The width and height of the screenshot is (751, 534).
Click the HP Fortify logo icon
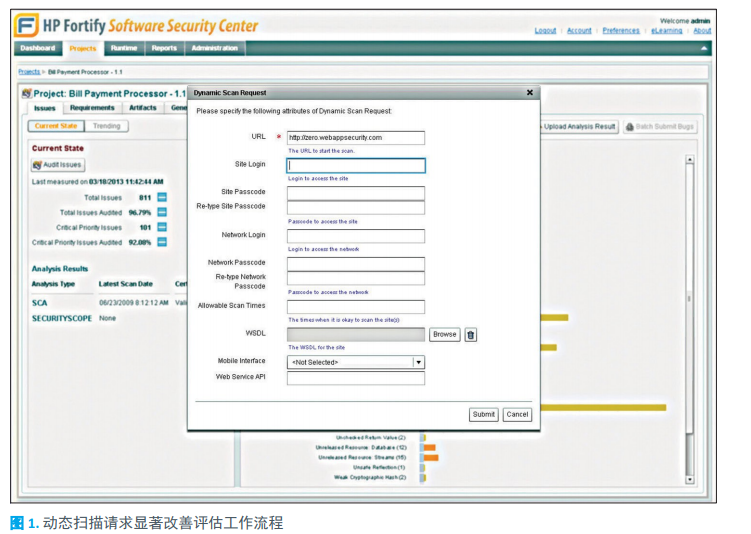coord(26,25)
